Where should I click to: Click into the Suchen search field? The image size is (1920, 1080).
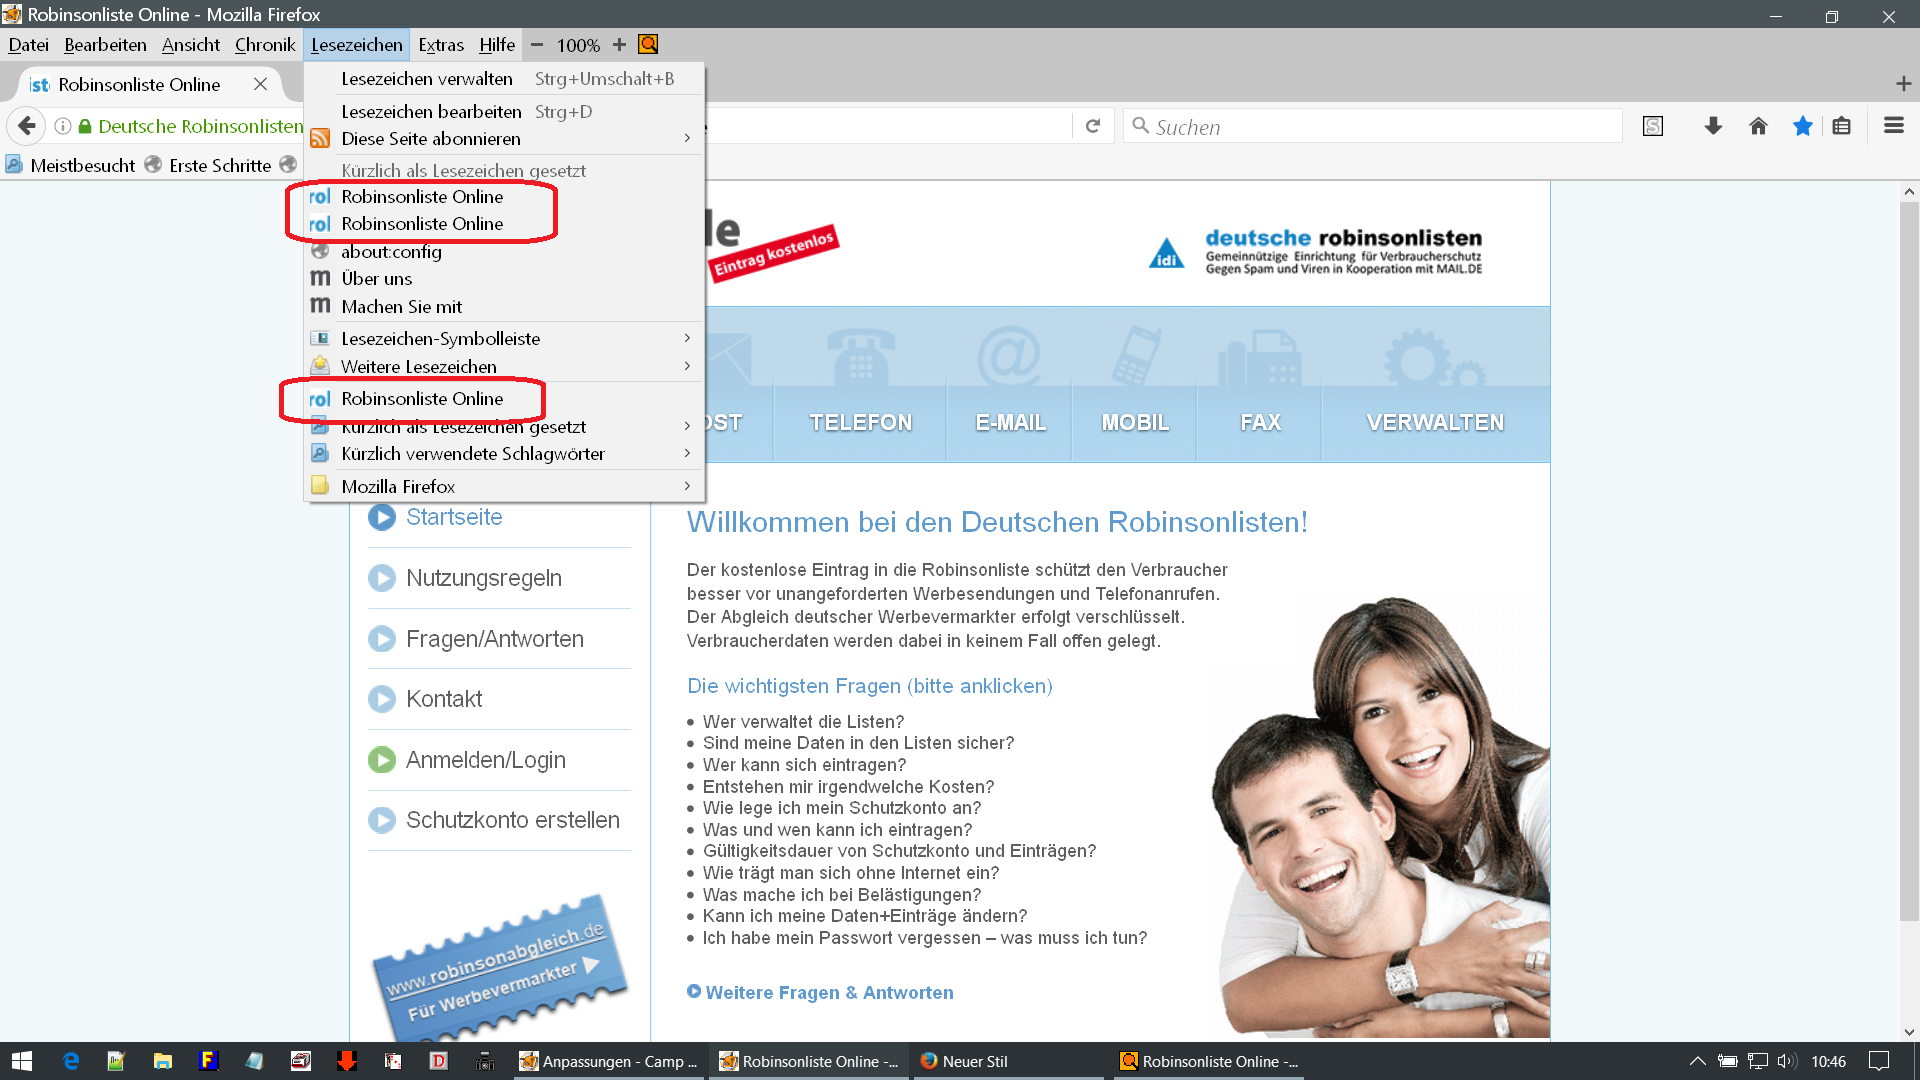[x=1380, y=127]
